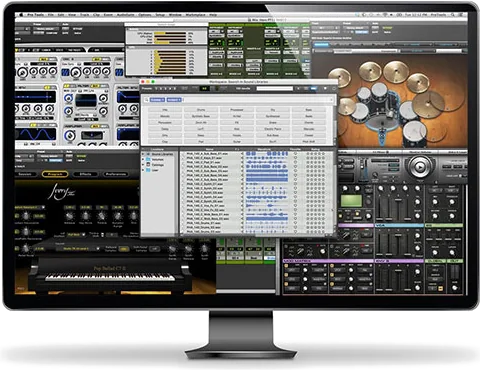Open piano model dropdown below Lid Position

tap(77, 249)
